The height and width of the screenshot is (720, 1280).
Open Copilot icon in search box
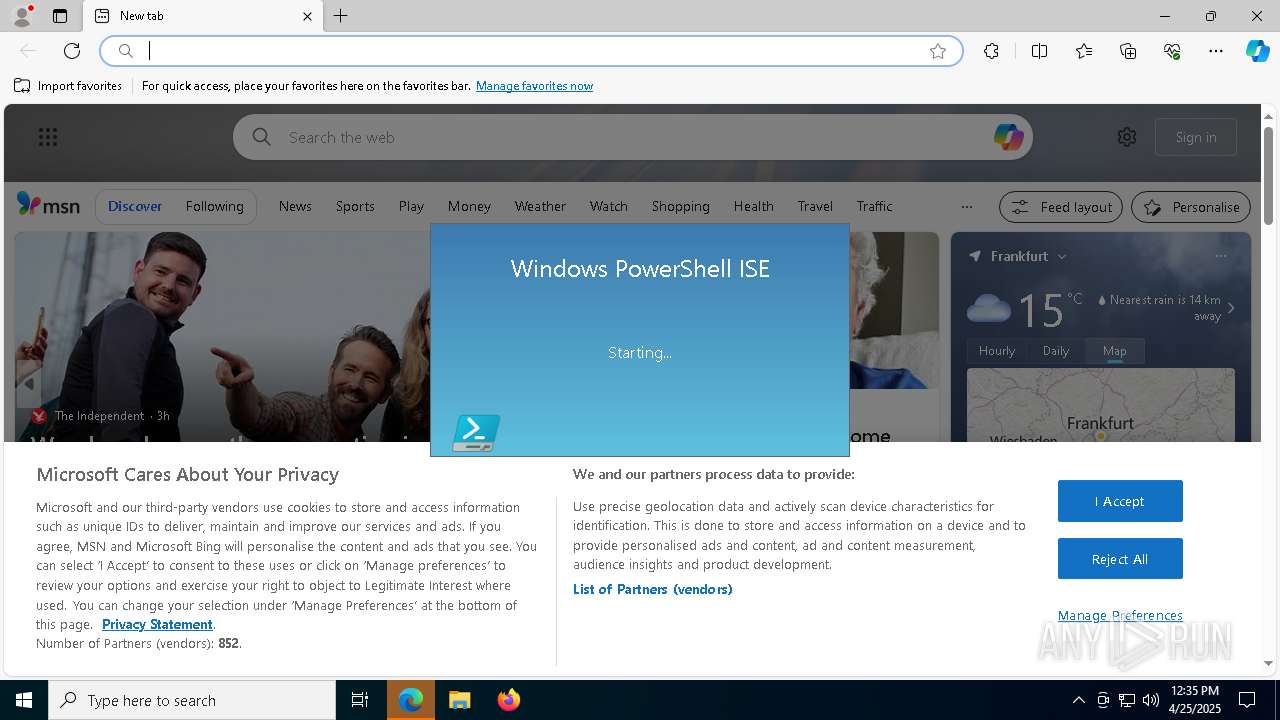point(1008,137)
